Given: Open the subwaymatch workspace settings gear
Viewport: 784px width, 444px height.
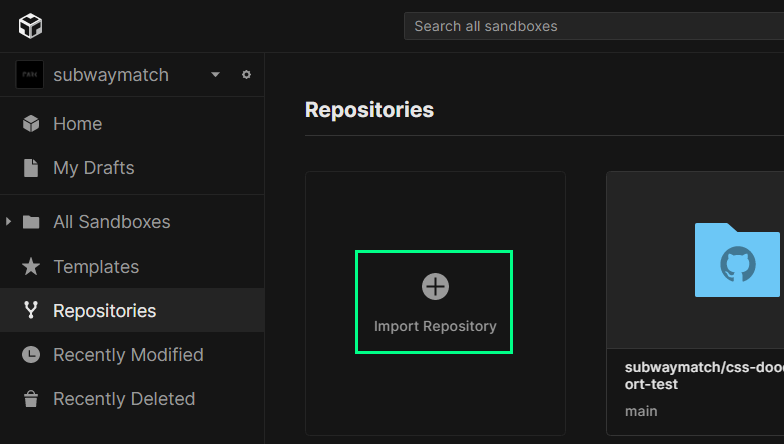Looking at the screenshot, I should tap(246, 74).
